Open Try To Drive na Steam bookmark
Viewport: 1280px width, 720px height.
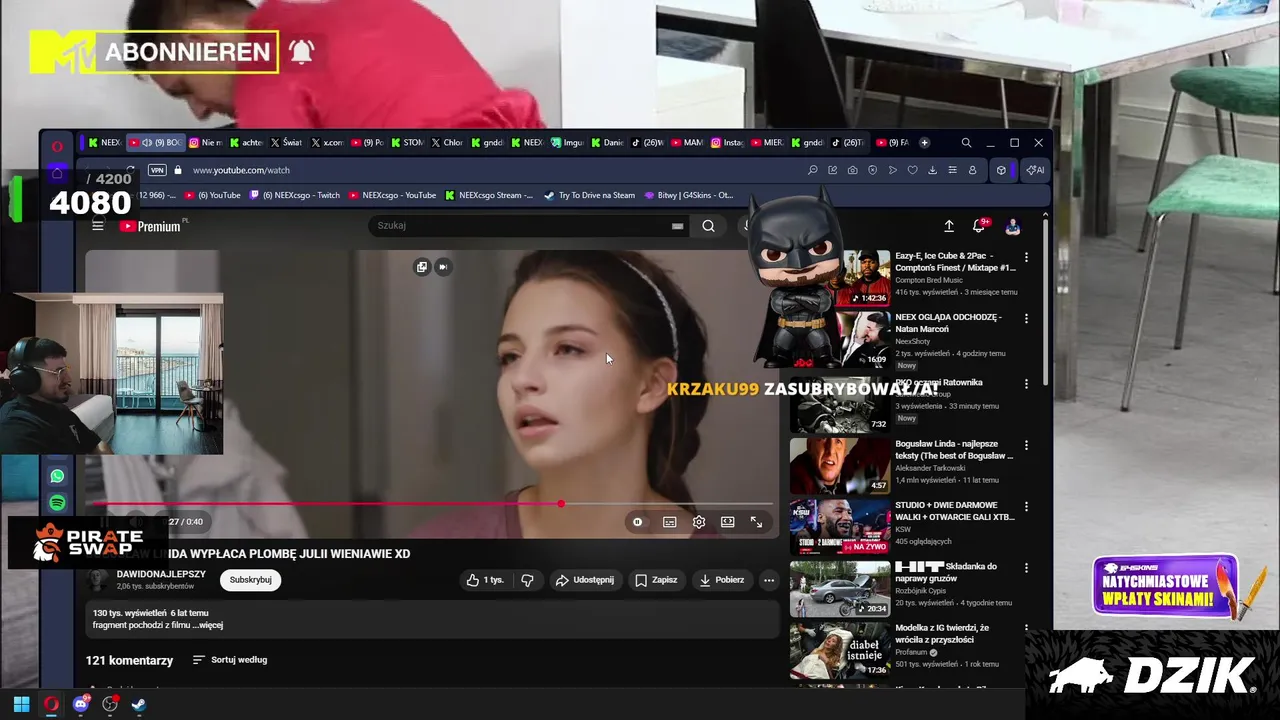590,195
